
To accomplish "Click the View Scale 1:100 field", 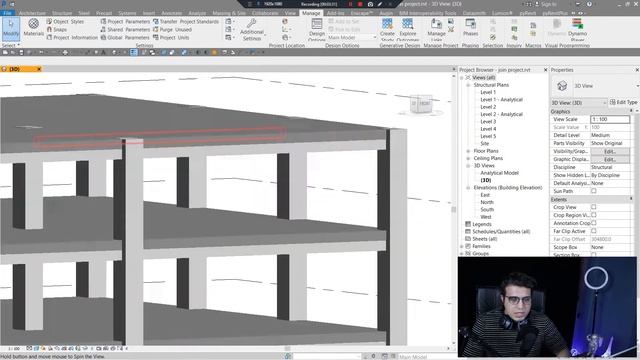I will 610,119.
